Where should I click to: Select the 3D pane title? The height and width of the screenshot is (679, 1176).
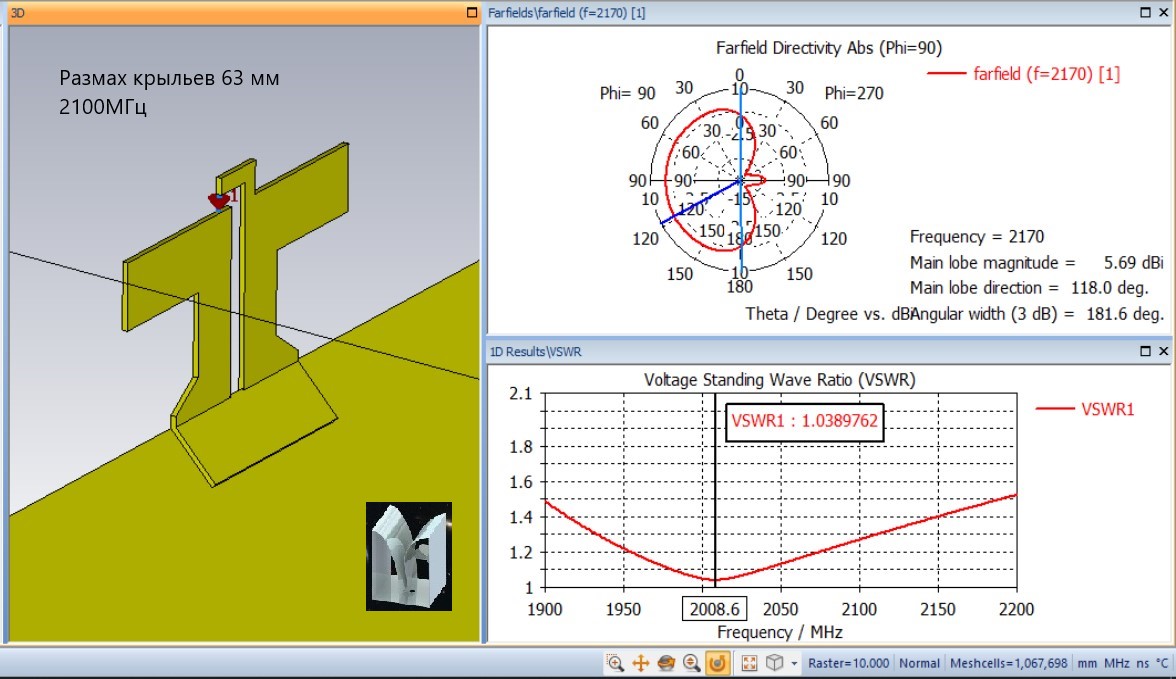pyautogui.click(x=17, y=13)
